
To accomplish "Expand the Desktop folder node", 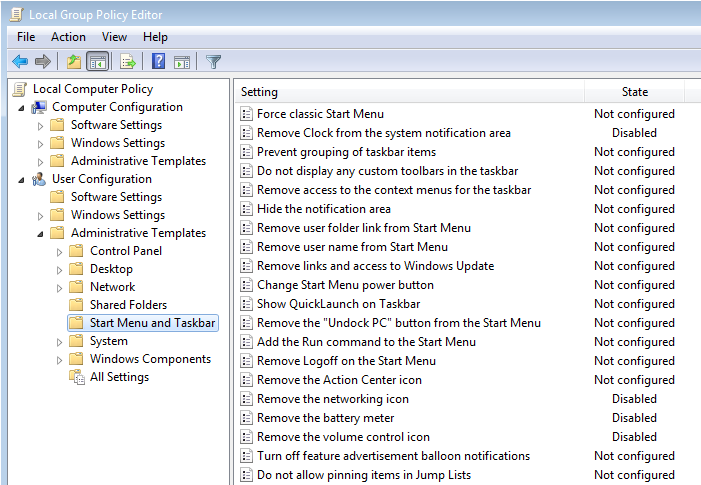I will (x=59, y=270).
